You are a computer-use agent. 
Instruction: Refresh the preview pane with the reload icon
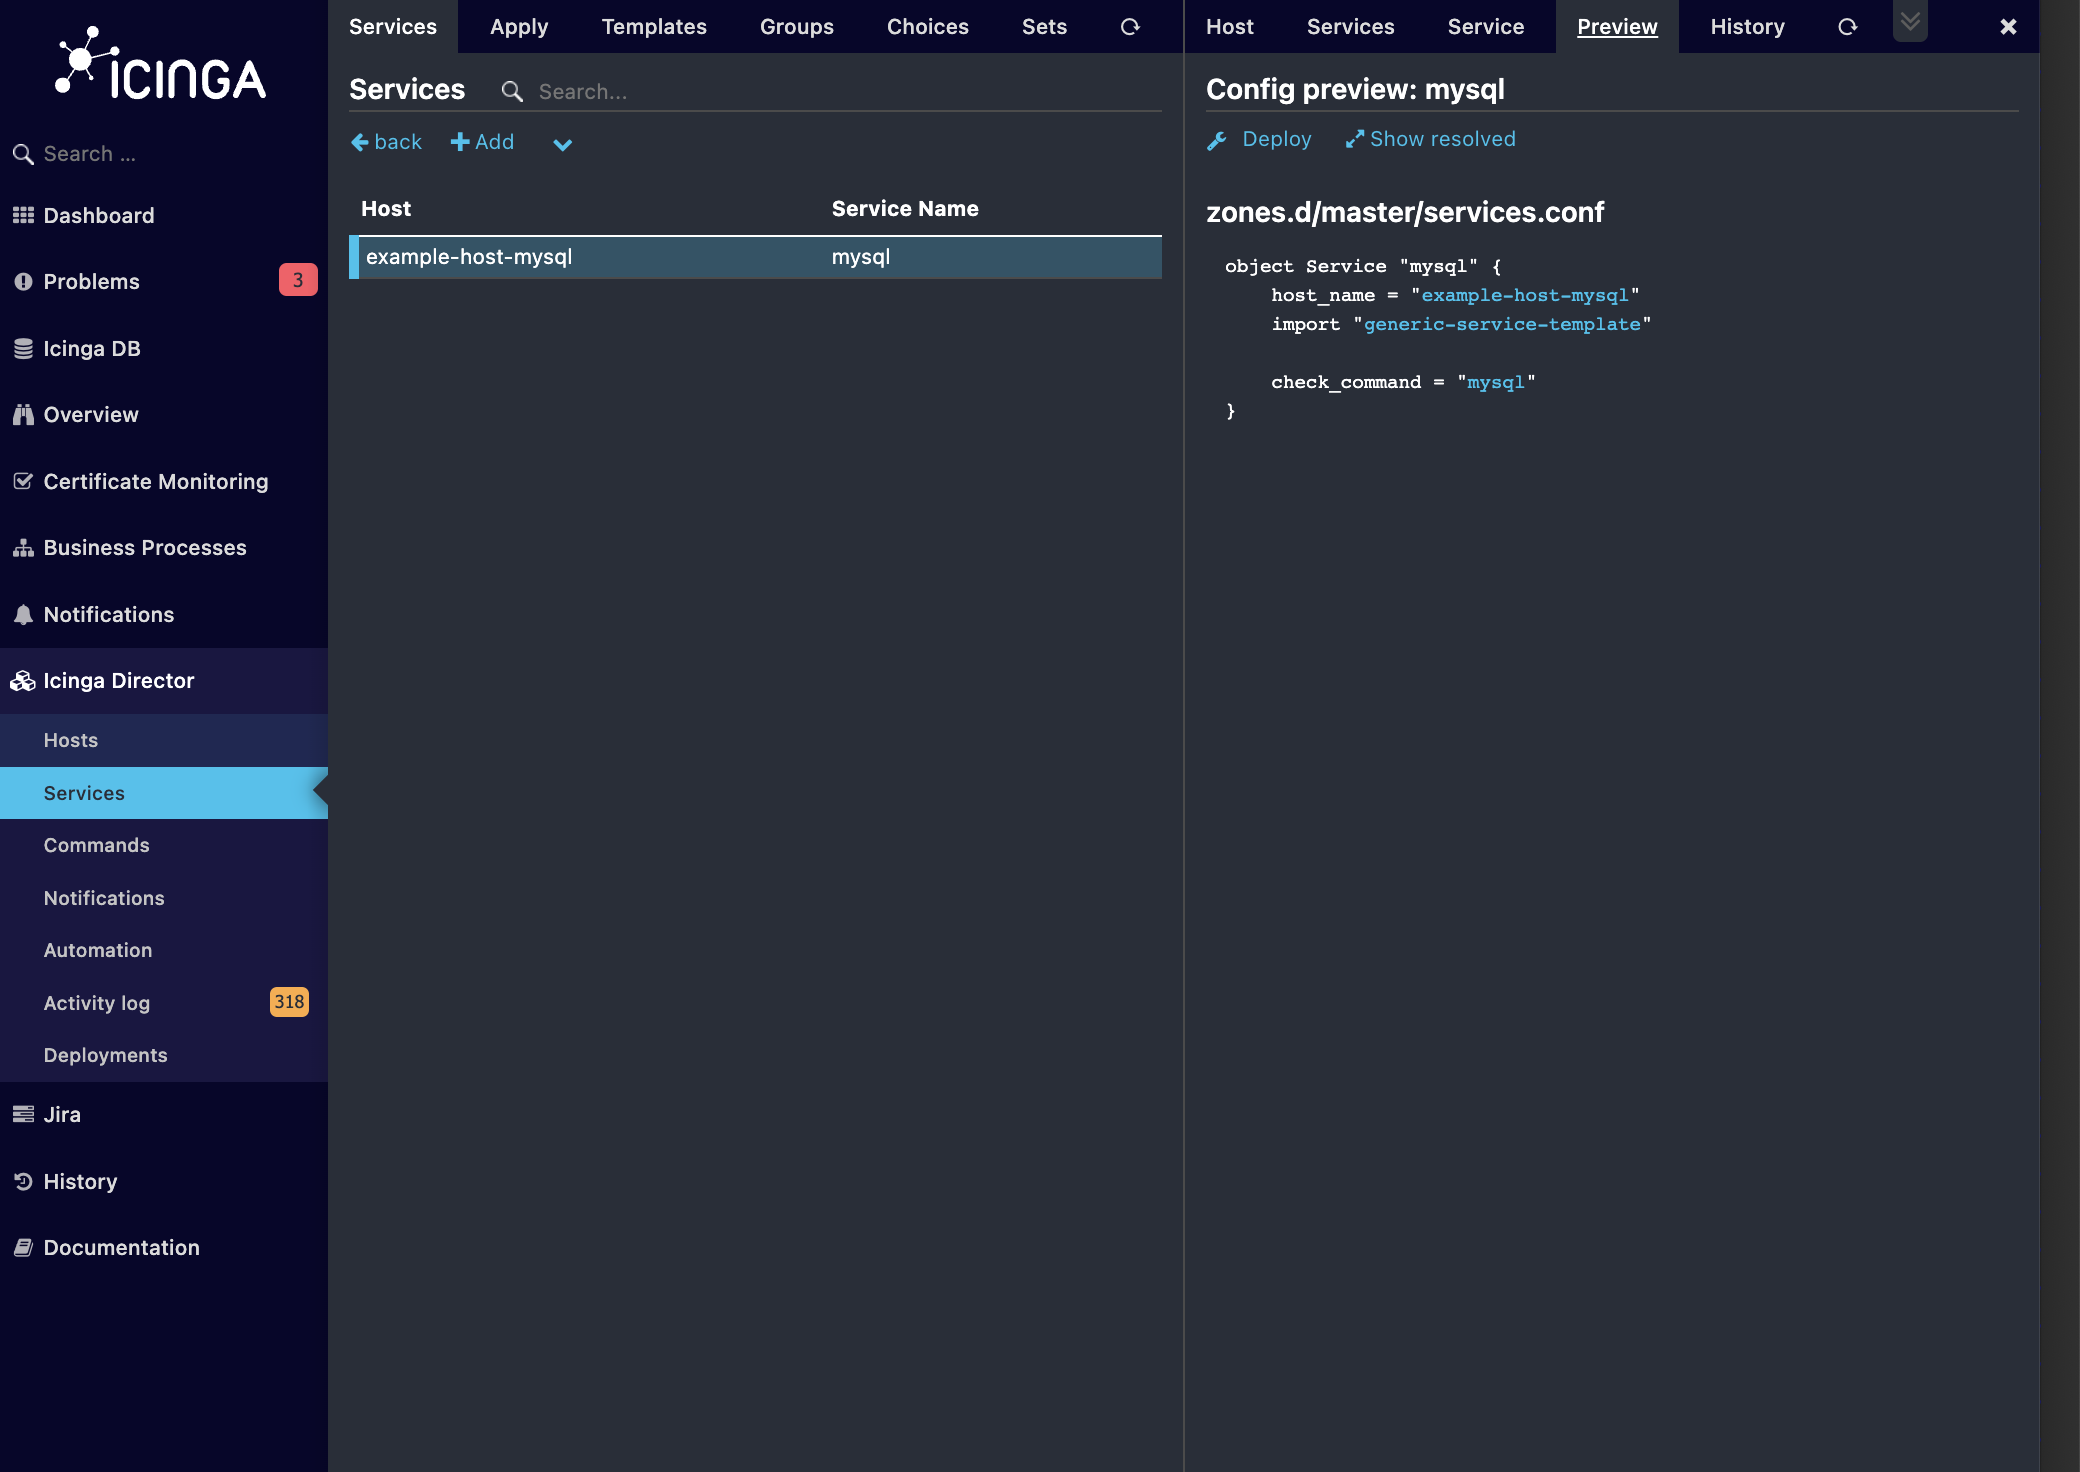[1847, 27]
